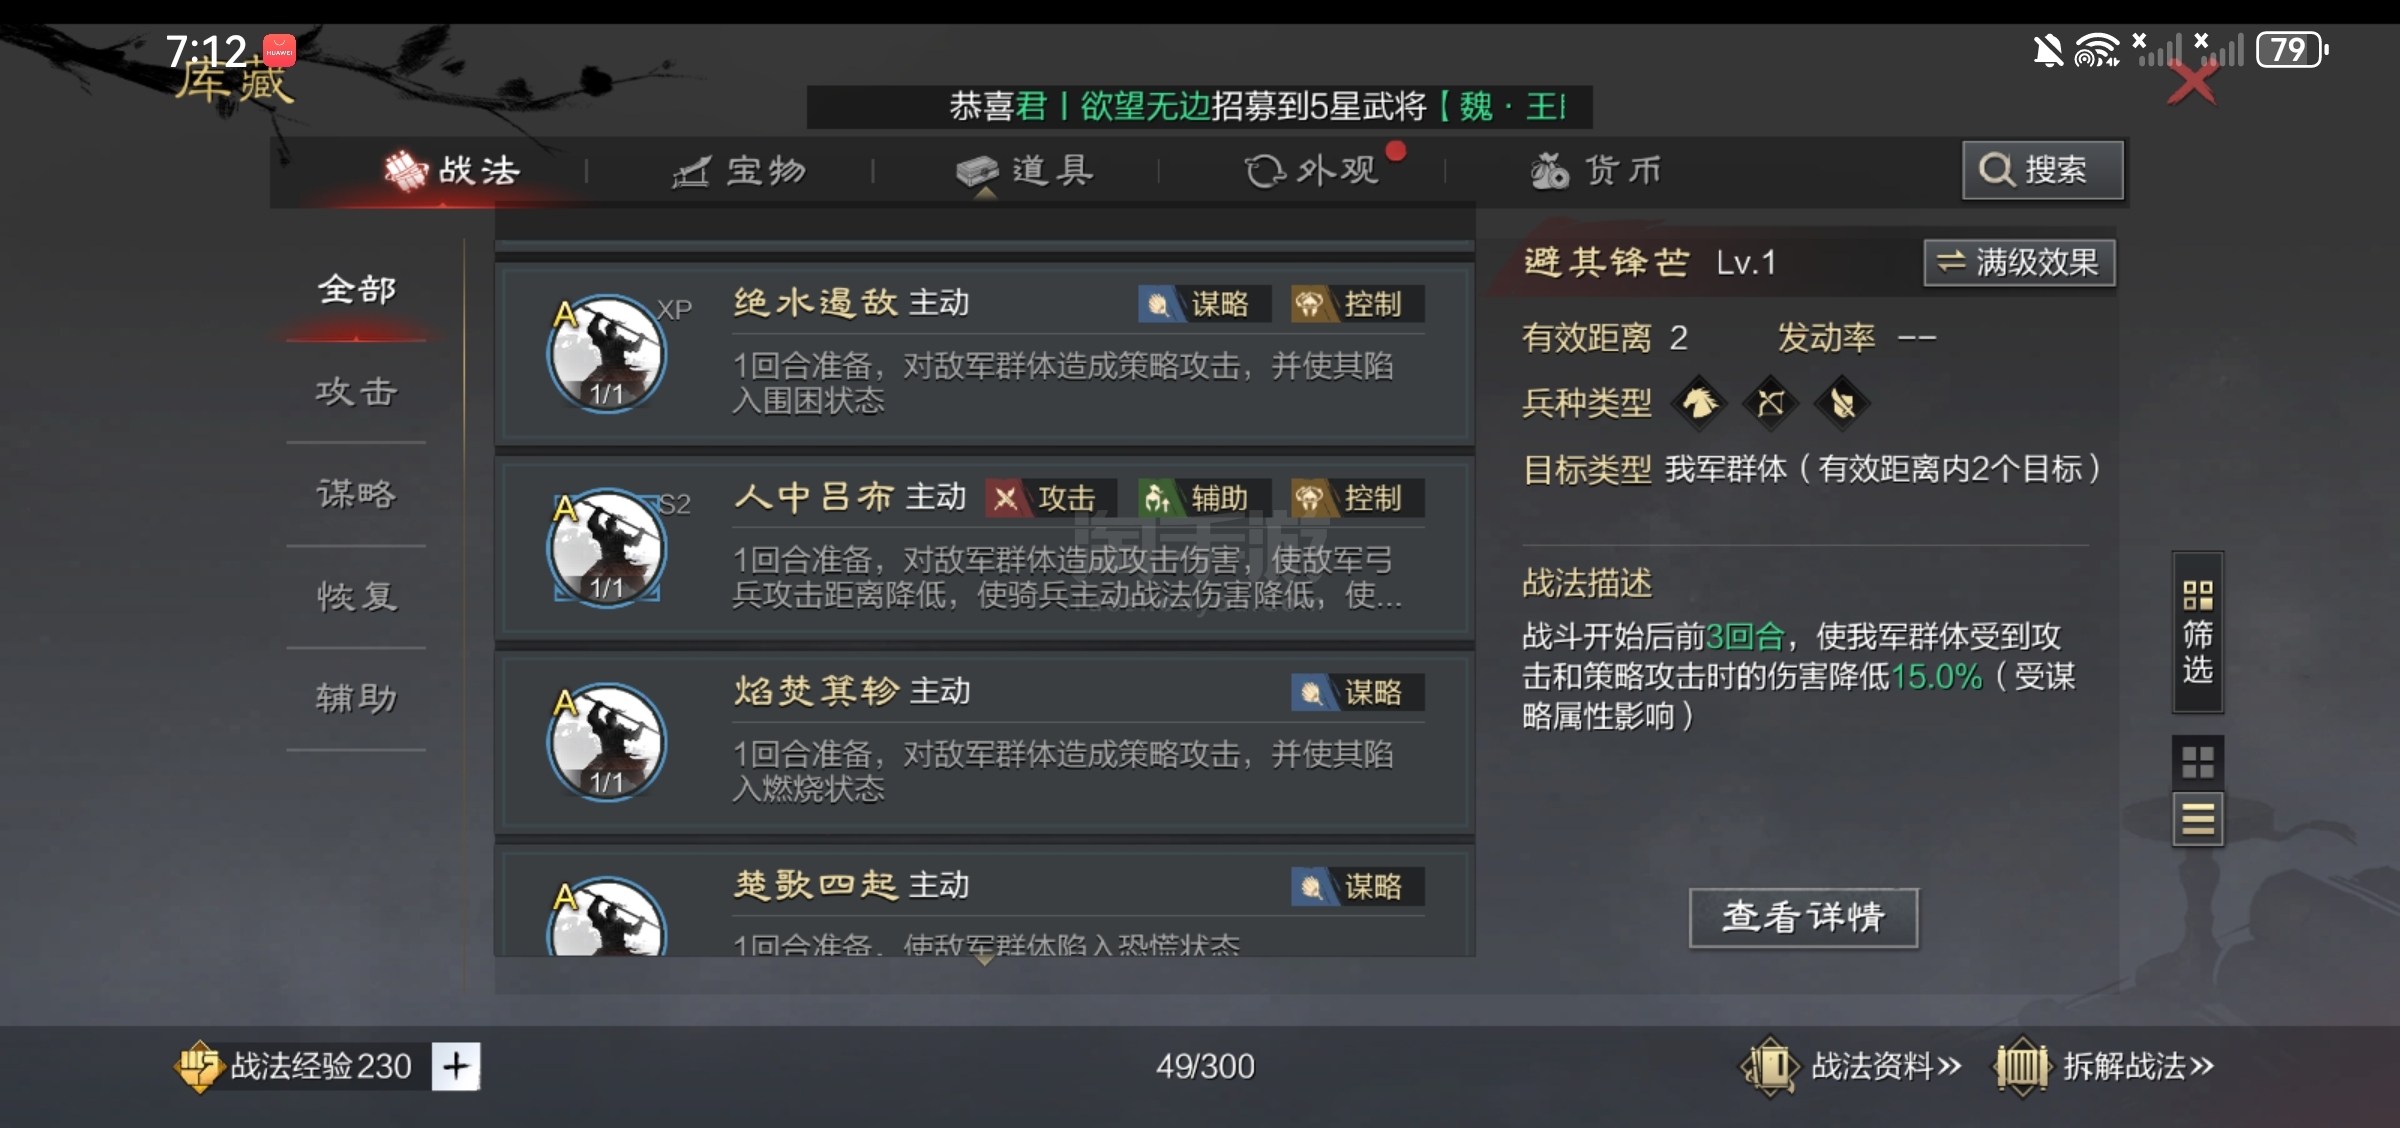The height and width of the screenshot is (1128, 2400).
Task: Switch to list view icon
Action: pos(2197,819)
